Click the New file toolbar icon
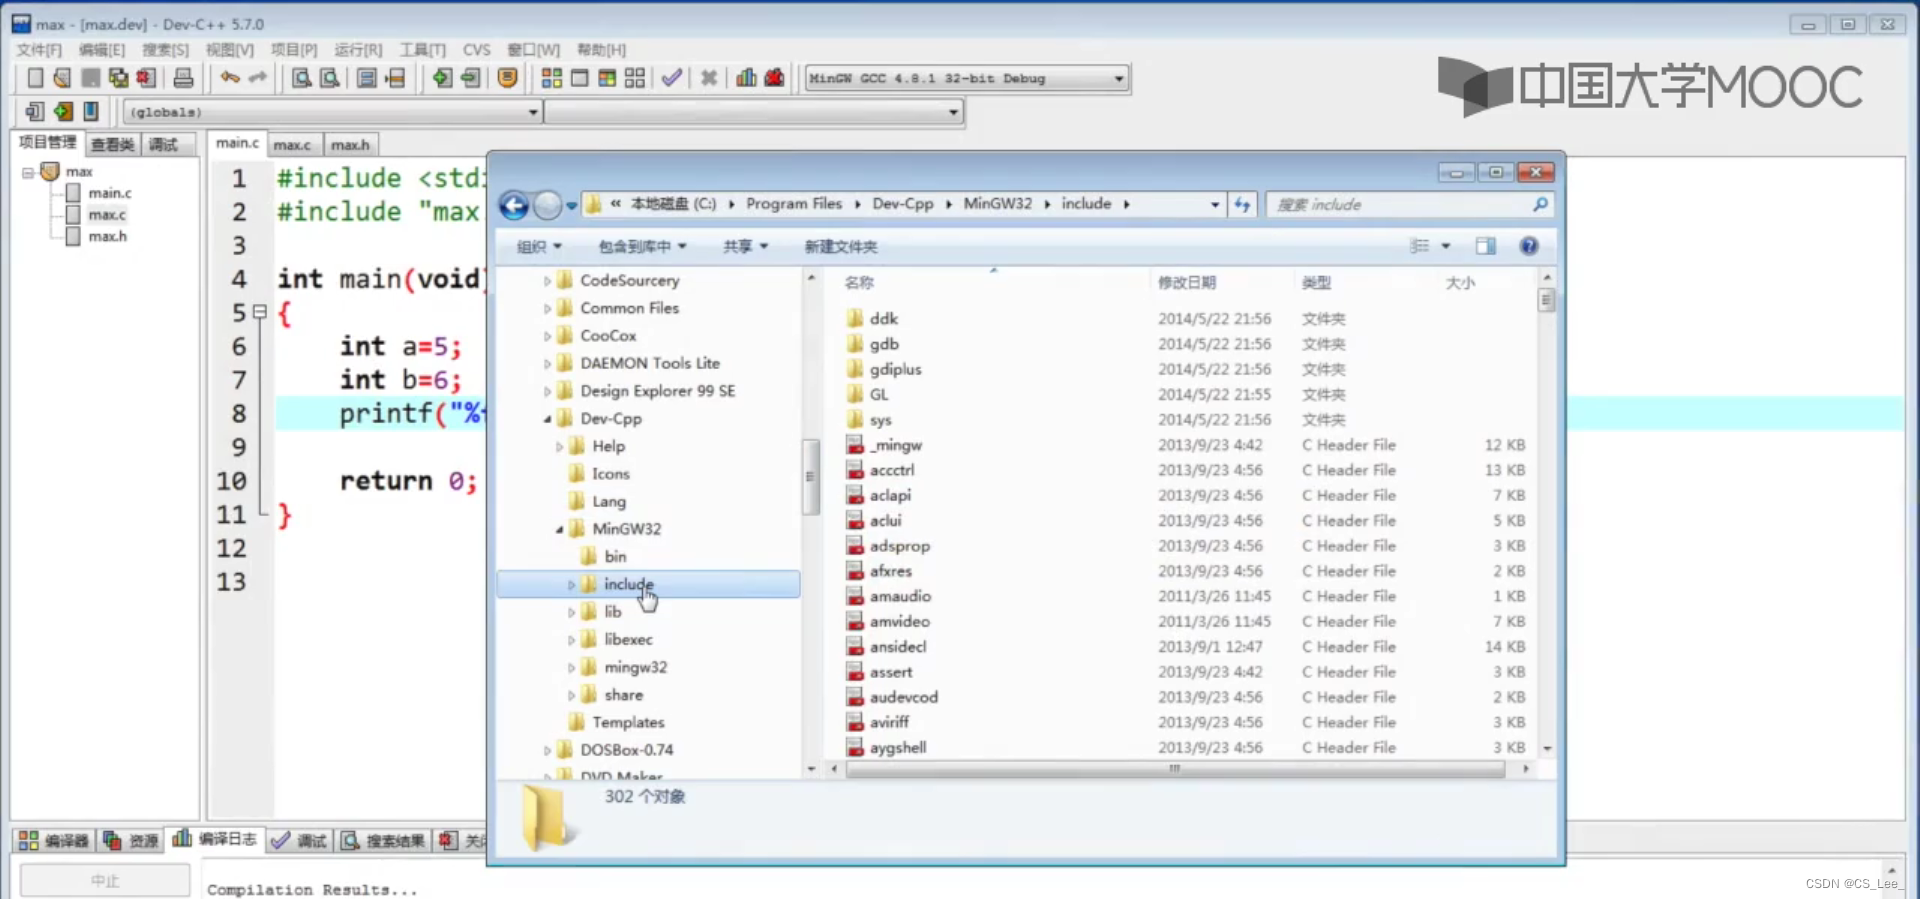 point(35,78)
